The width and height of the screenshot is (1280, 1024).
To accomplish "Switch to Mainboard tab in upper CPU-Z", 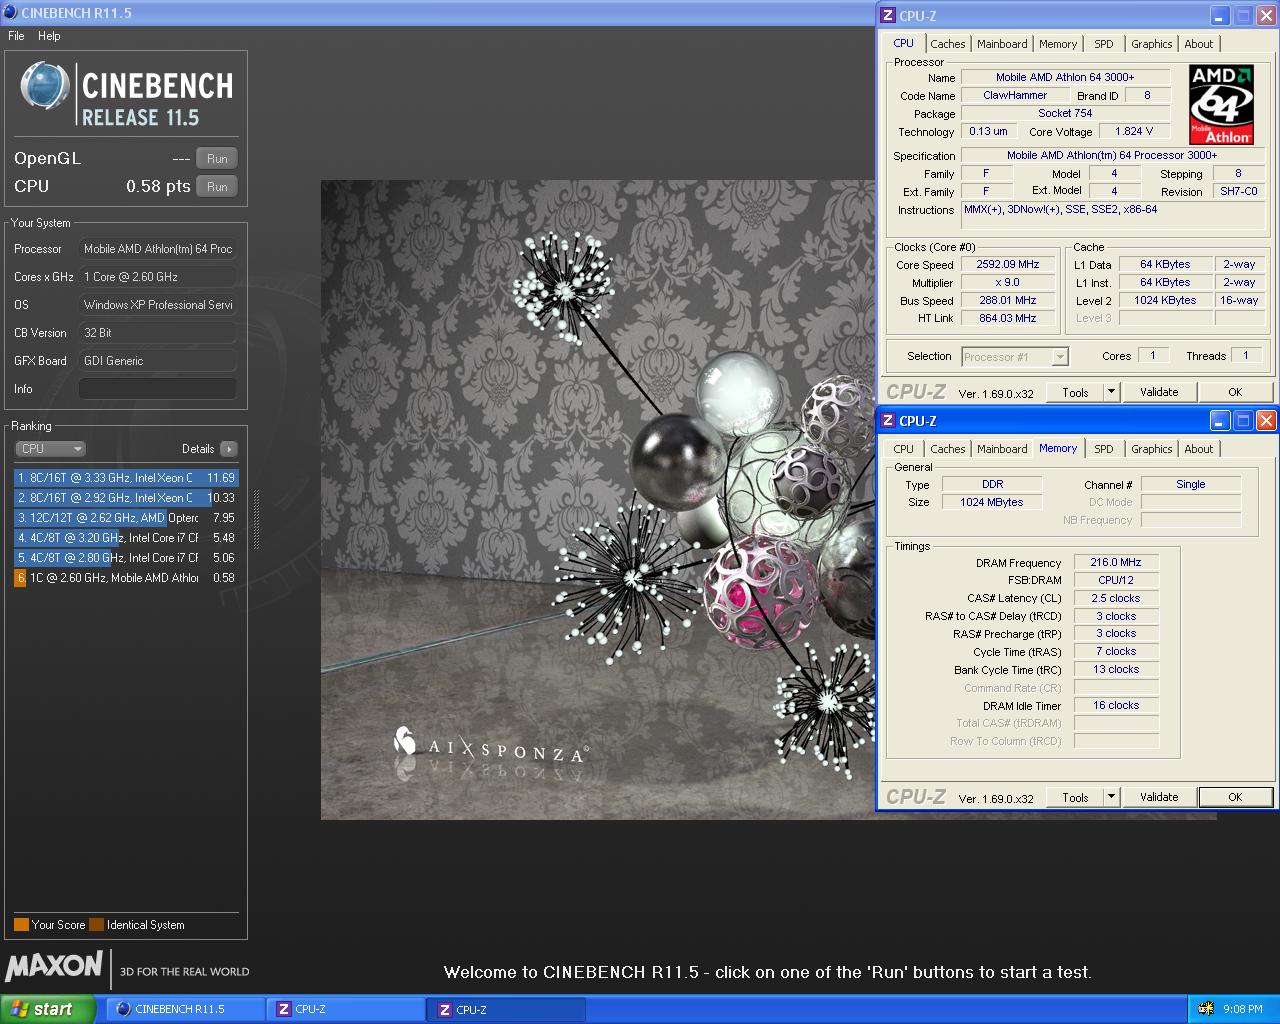I will 1002,44.
